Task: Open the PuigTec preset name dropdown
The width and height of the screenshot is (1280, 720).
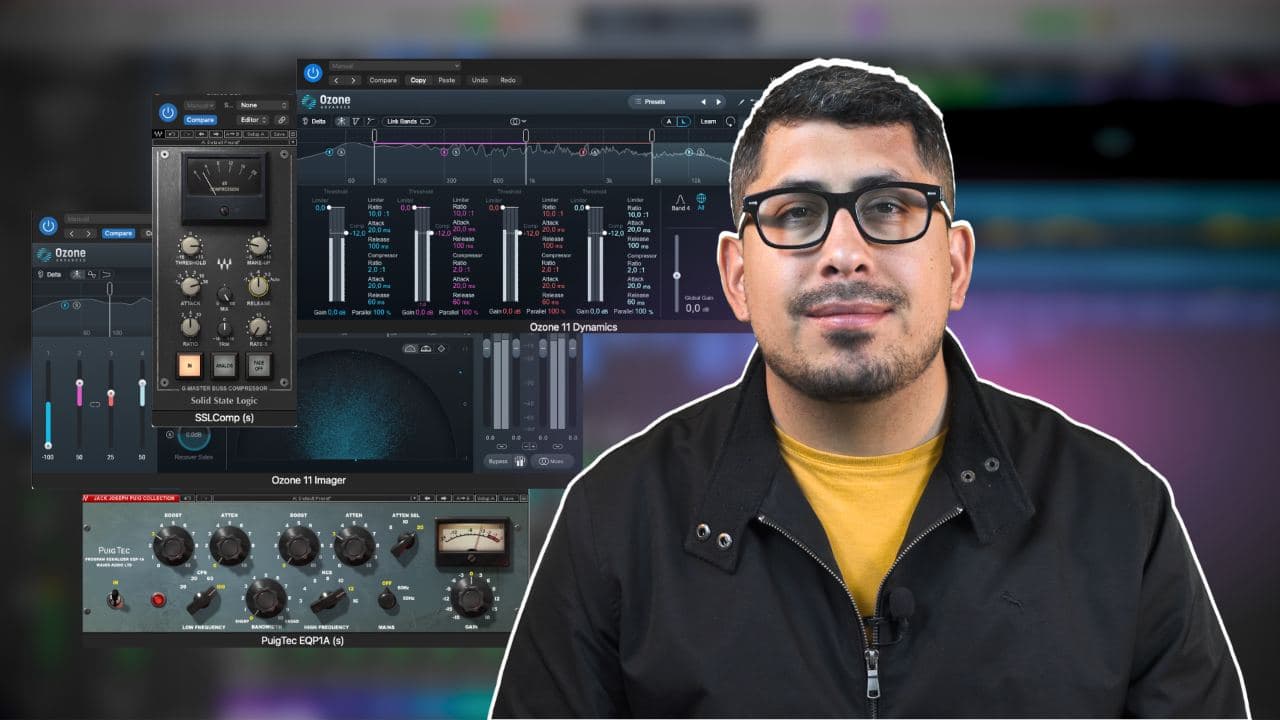Action: pyautogui.click(x=315, y=497)
